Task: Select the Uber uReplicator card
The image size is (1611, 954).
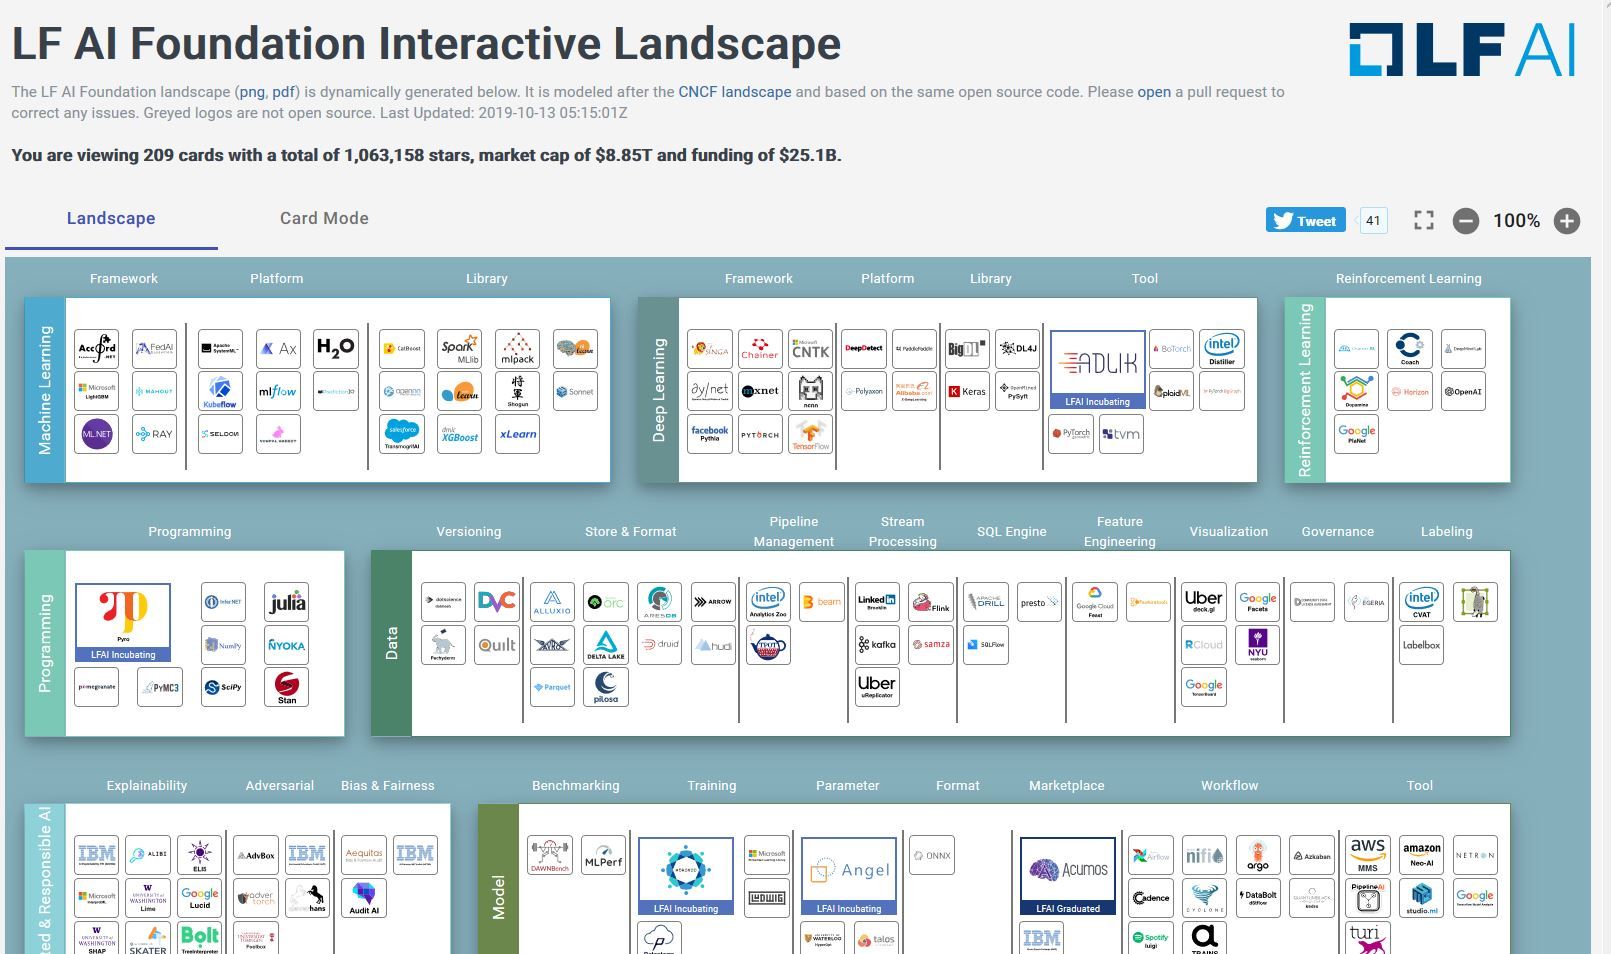Action: click(x=877, y=687)
